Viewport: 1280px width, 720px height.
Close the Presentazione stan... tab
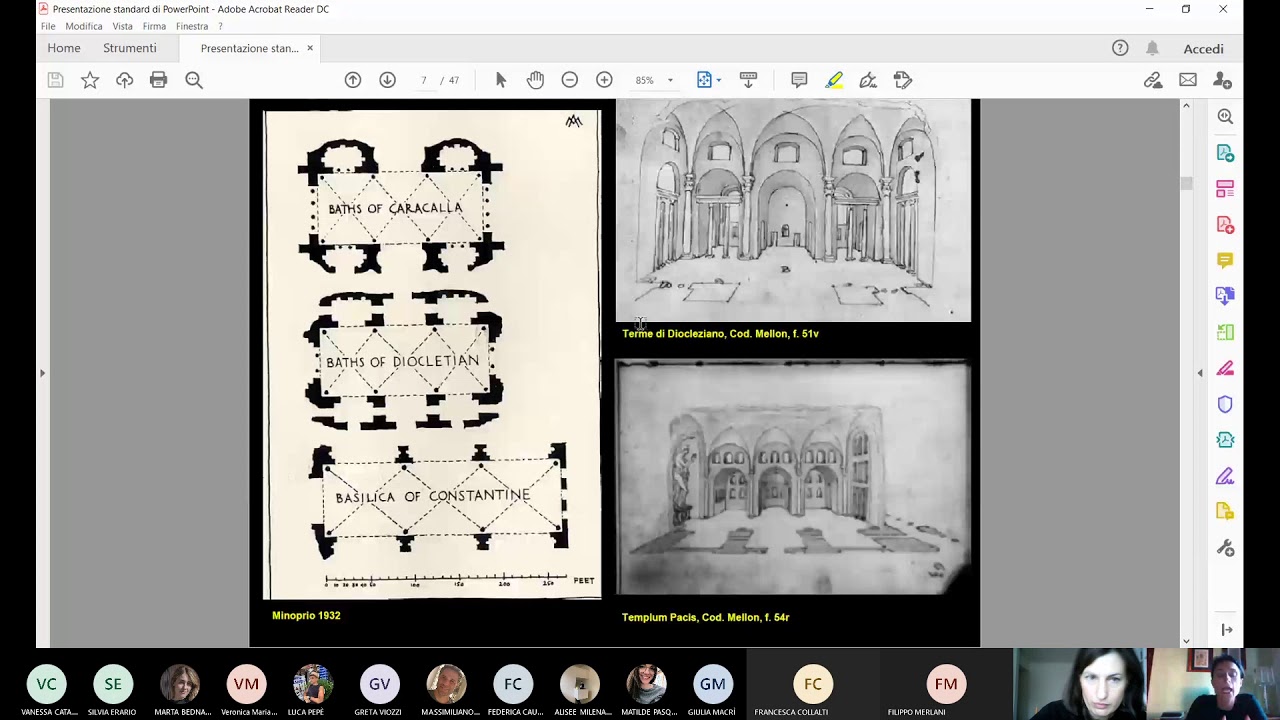pos(310,48)
